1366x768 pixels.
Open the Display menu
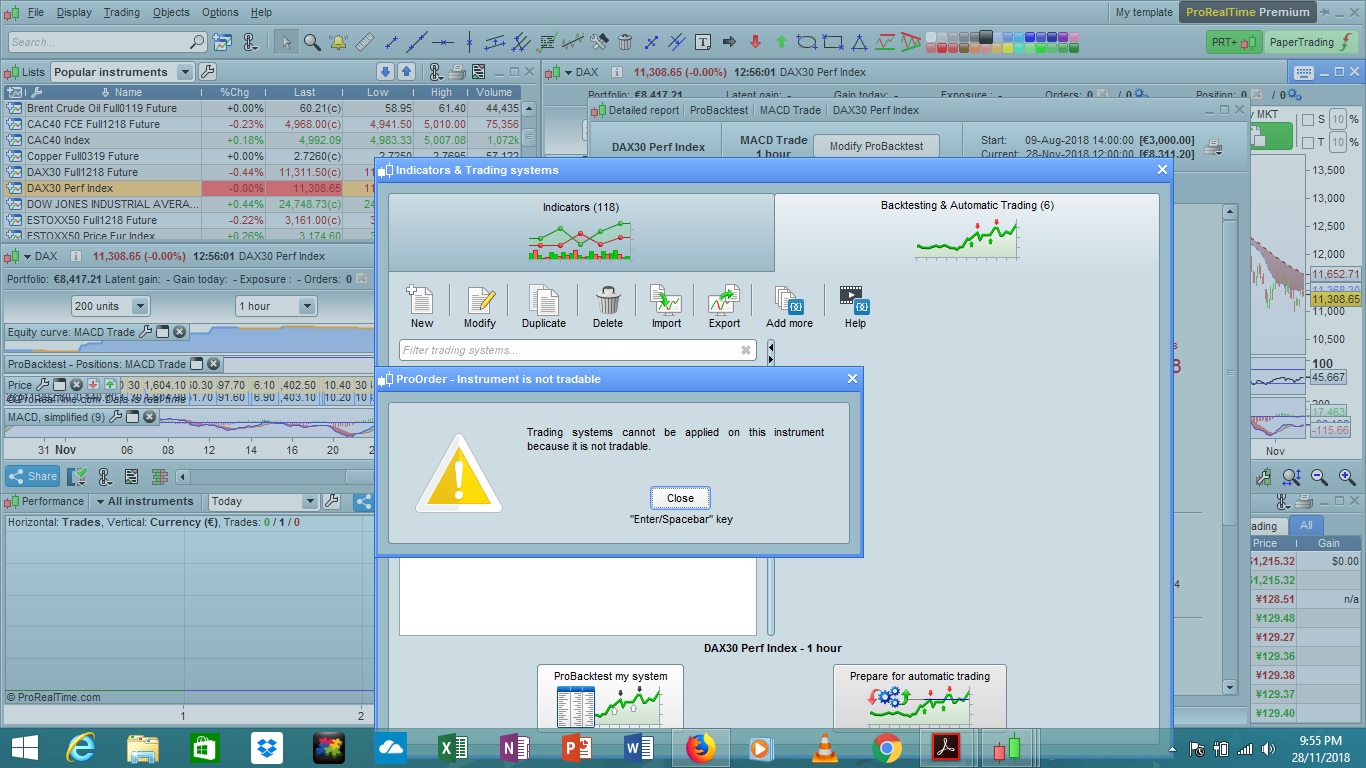click(x=74, y=12)
